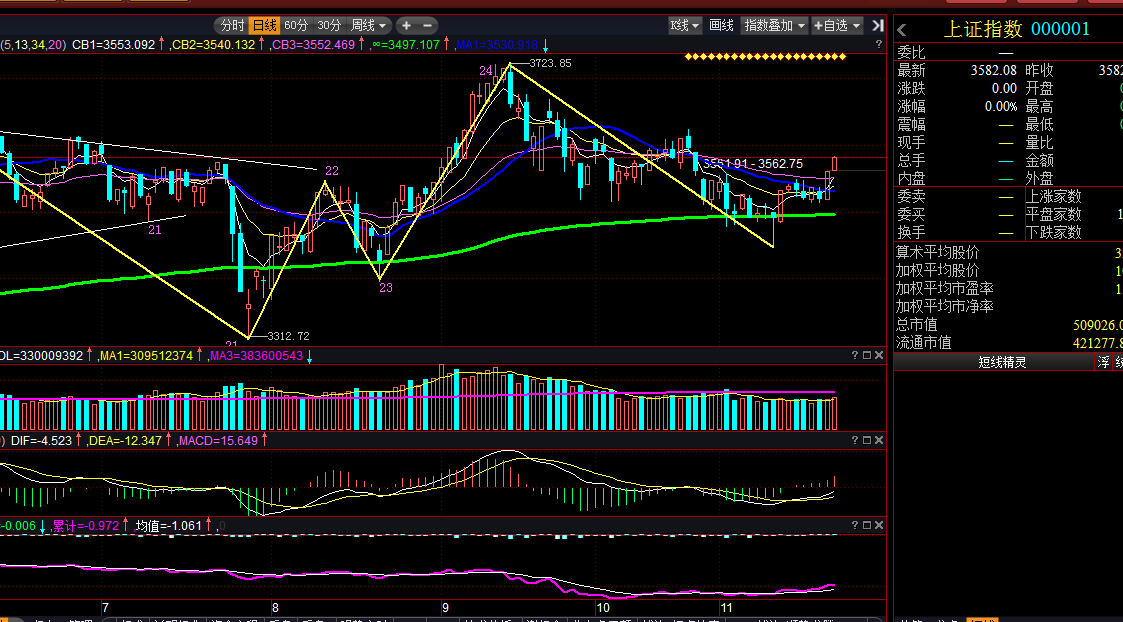Zoom out chart with the minus button
This screenshot has height=622, width=1123.
click(428, 26)
